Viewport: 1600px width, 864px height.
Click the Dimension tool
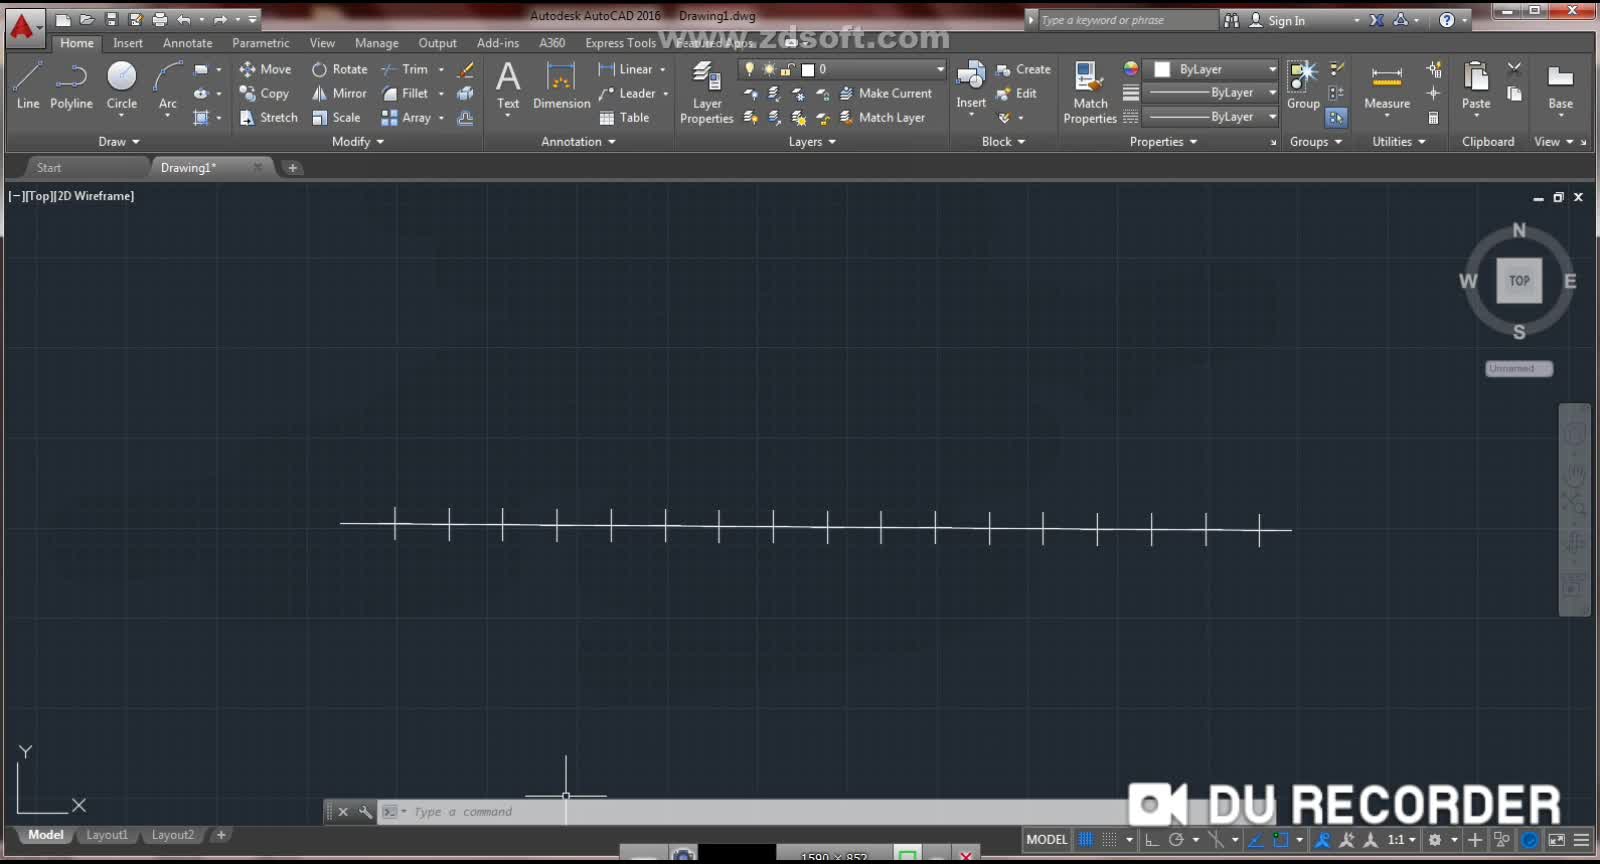[561, 85]
